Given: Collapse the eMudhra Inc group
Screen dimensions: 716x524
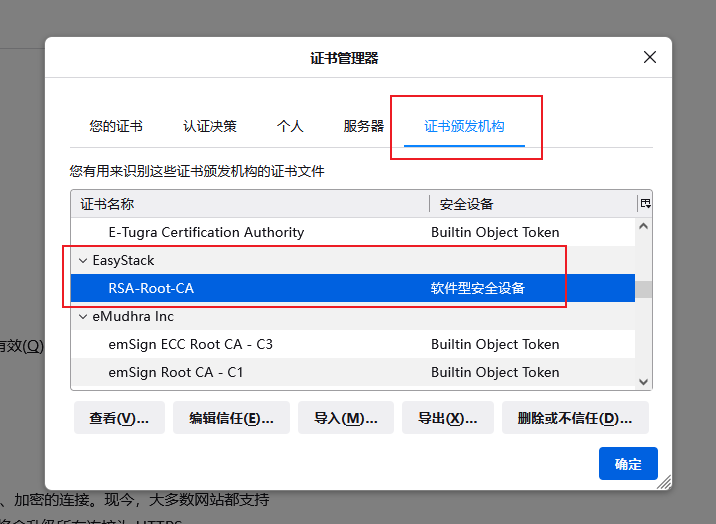Looking at the screenshot, I should (83, 316).
